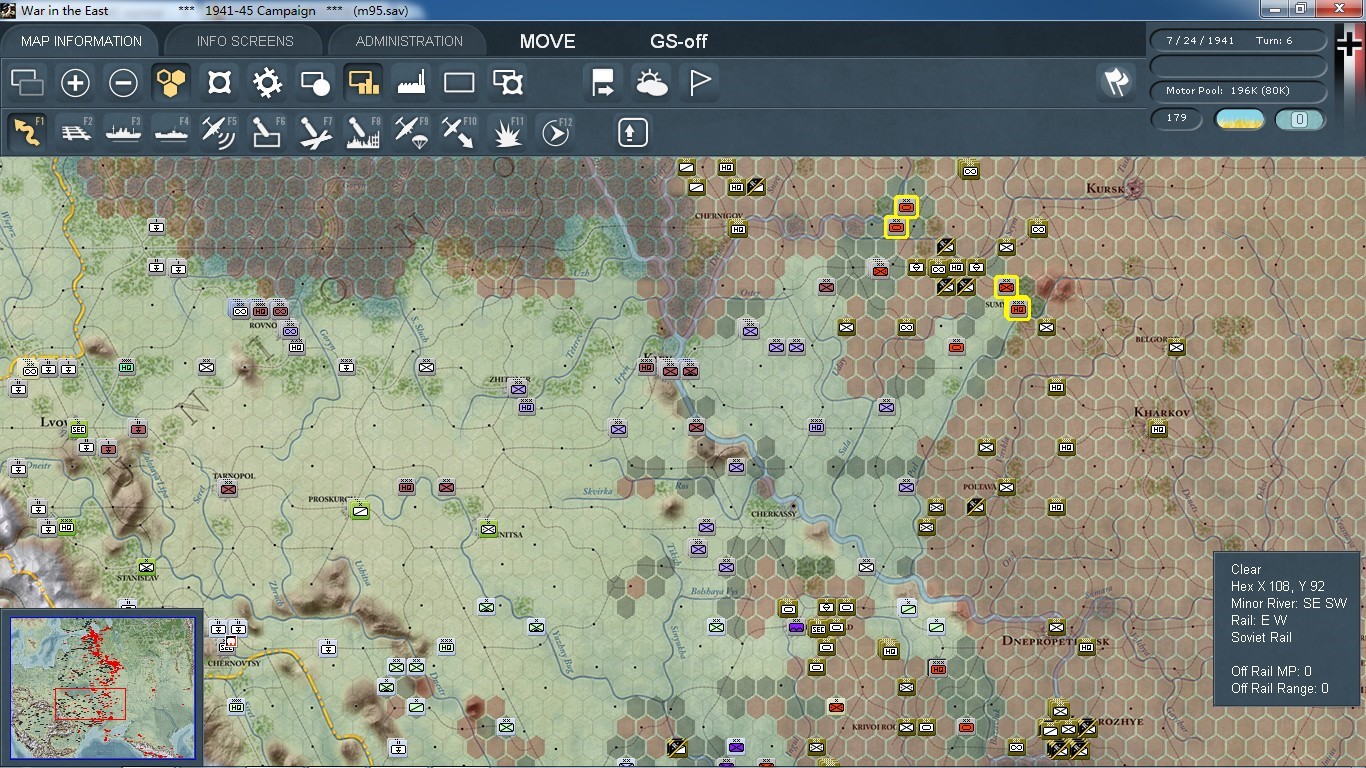Click the Cherkassy city label on map

[x=772, y=514]
